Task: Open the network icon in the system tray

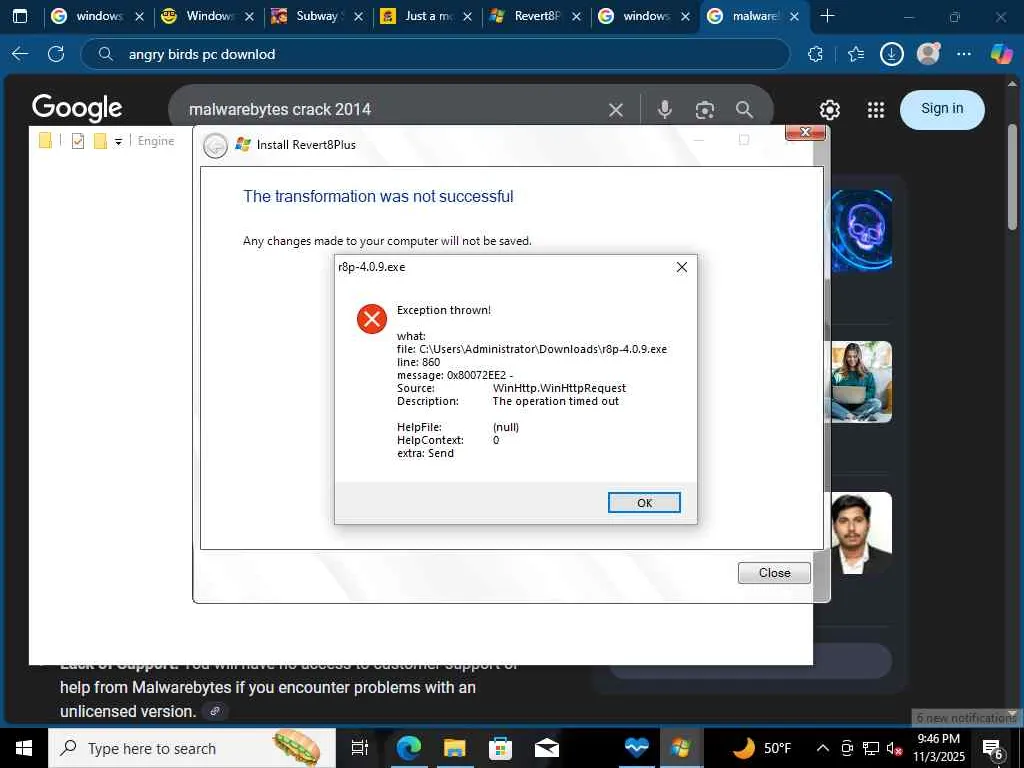Action: coord(871,748)
